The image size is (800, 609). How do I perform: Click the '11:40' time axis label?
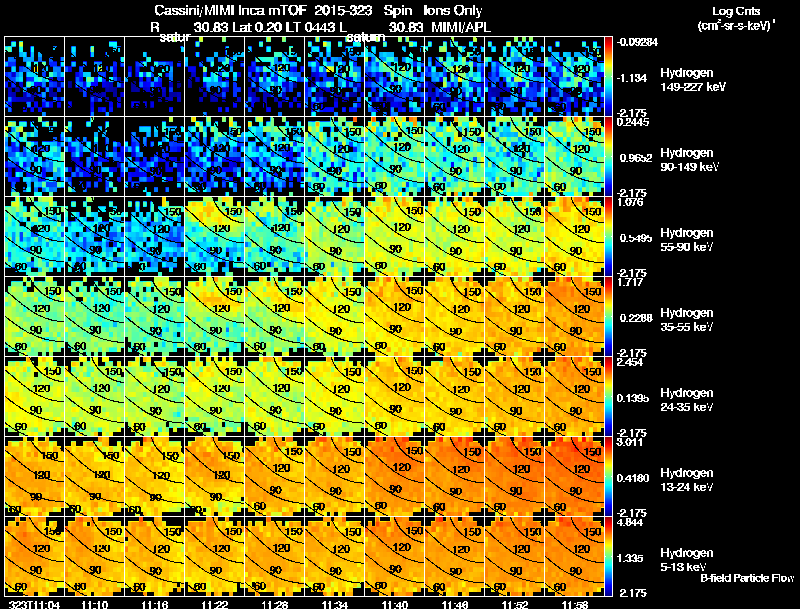(x=395, y=604)
